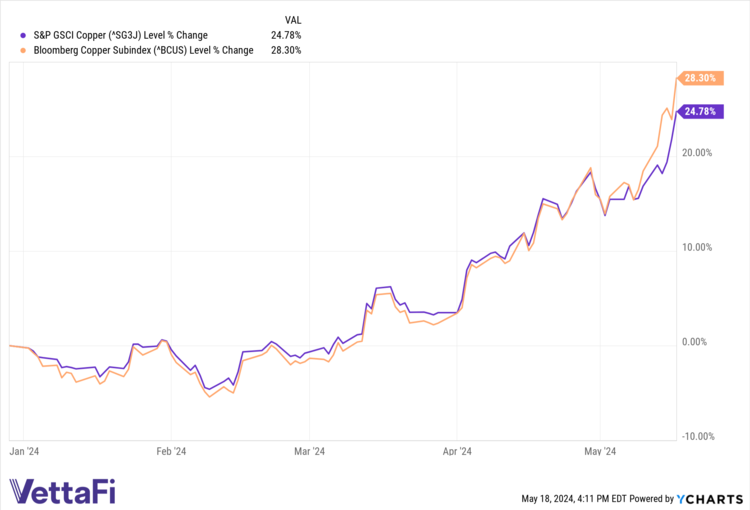Click the Mar '24 x-axis label

[309, 452]
